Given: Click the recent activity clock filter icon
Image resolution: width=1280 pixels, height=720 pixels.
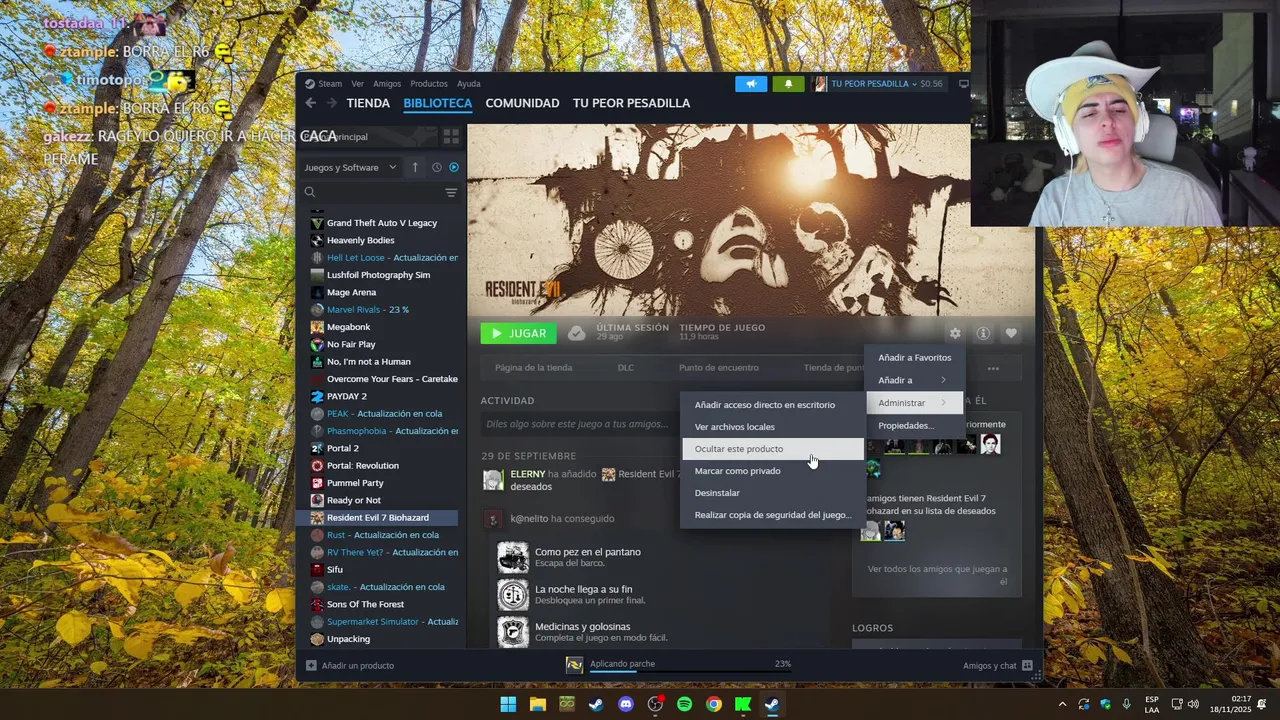Looking at the screenshot, I should click(437, 167).
